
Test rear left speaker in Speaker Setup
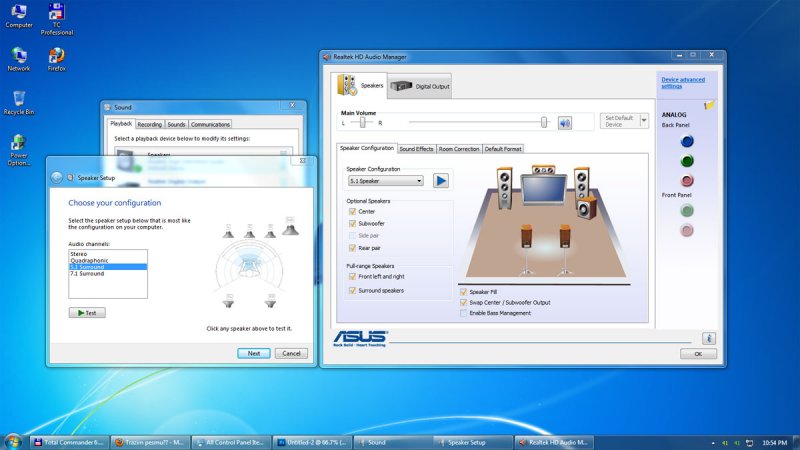coord(229,301)
